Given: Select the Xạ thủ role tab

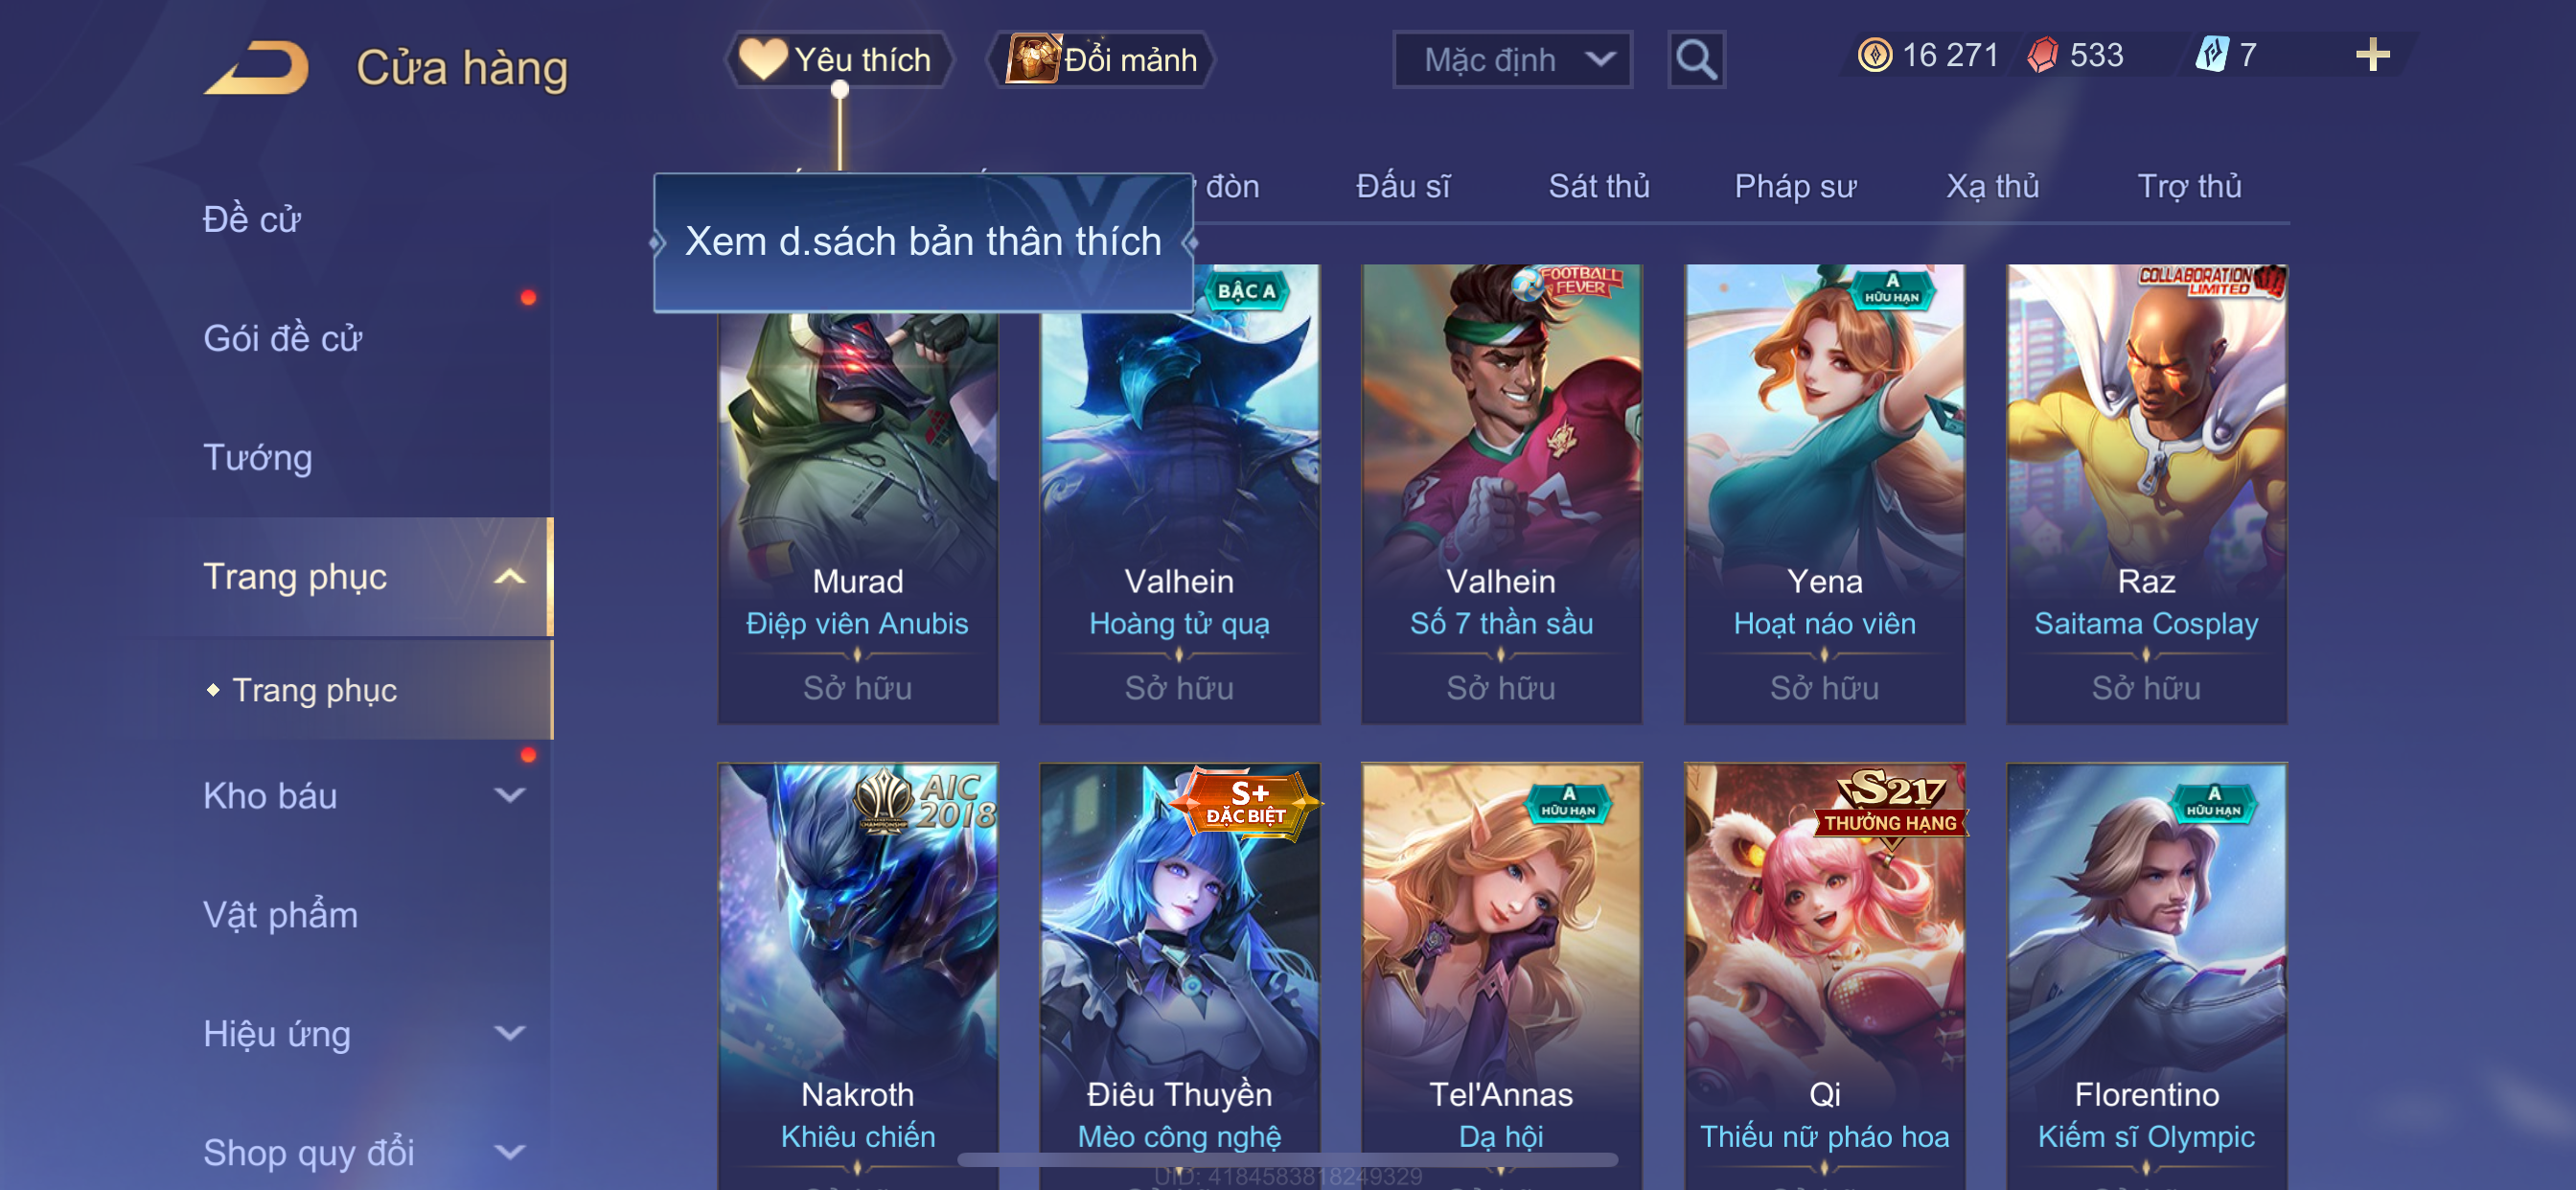Looking at the screenshot, I should 1992,187.
